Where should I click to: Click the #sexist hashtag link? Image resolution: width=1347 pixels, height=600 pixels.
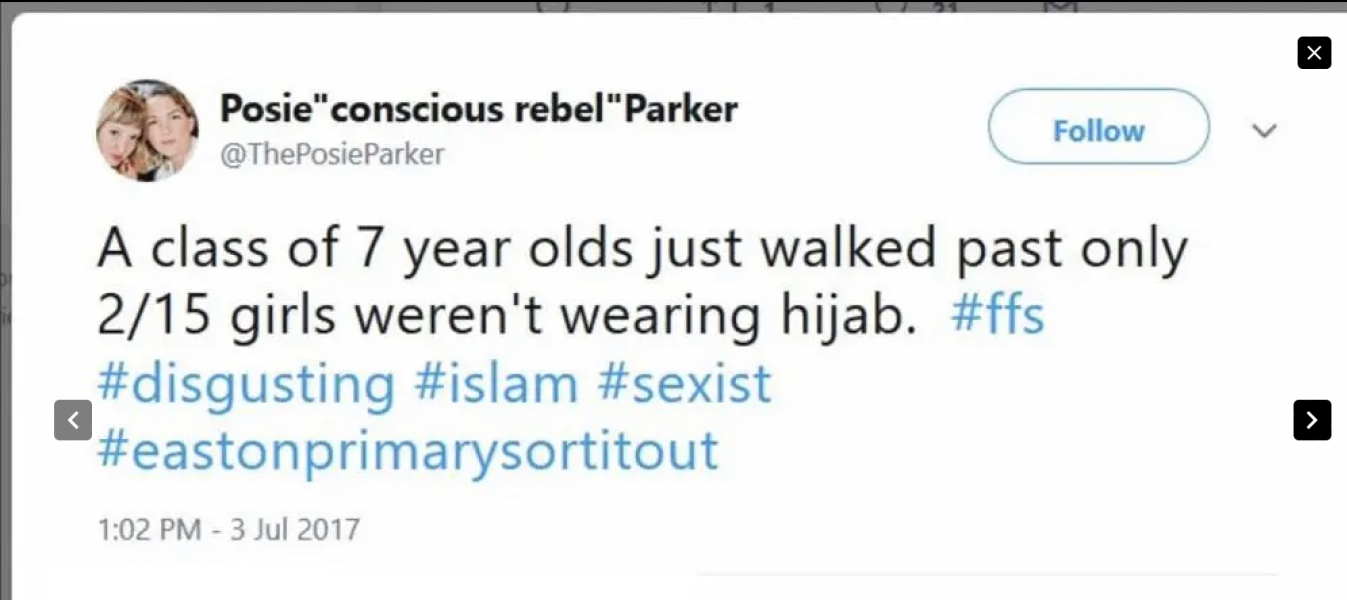click(x=685, y=385)
